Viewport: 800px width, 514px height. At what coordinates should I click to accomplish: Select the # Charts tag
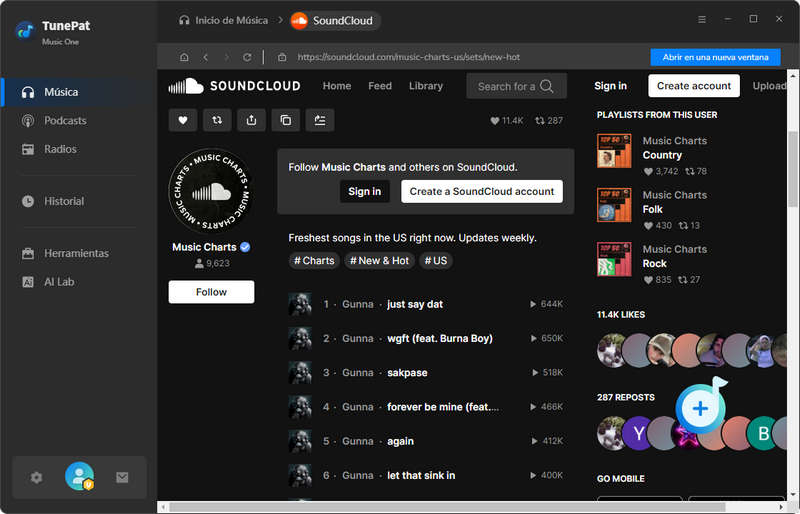[x=314, y=261]
